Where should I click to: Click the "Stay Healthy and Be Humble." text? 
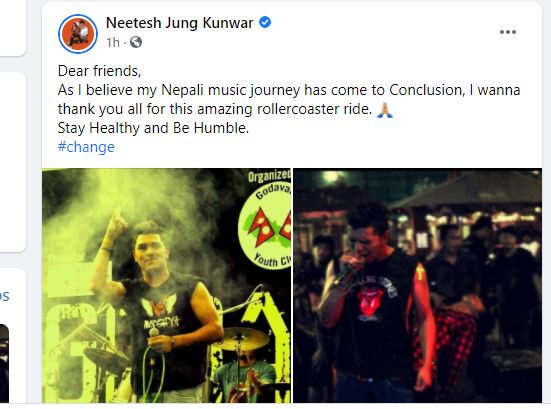153,128
